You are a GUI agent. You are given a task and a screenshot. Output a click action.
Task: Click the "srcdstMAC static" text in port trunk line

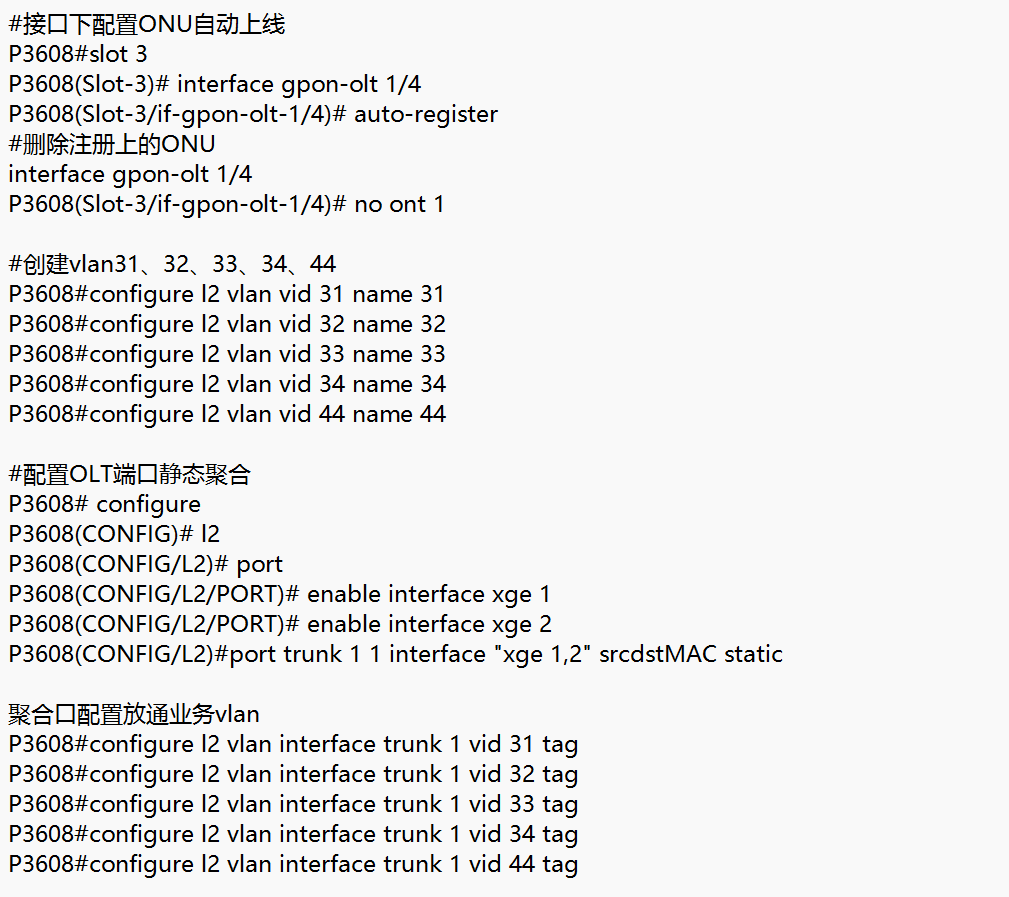coord(691,654)
